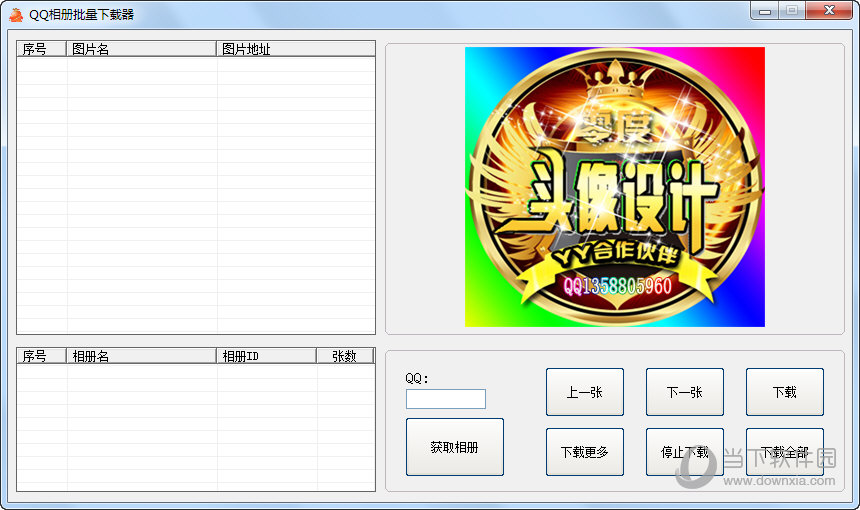Show next photo with 下一张
The height and width of the screenshot is (510, 860).
click(684, 392)
